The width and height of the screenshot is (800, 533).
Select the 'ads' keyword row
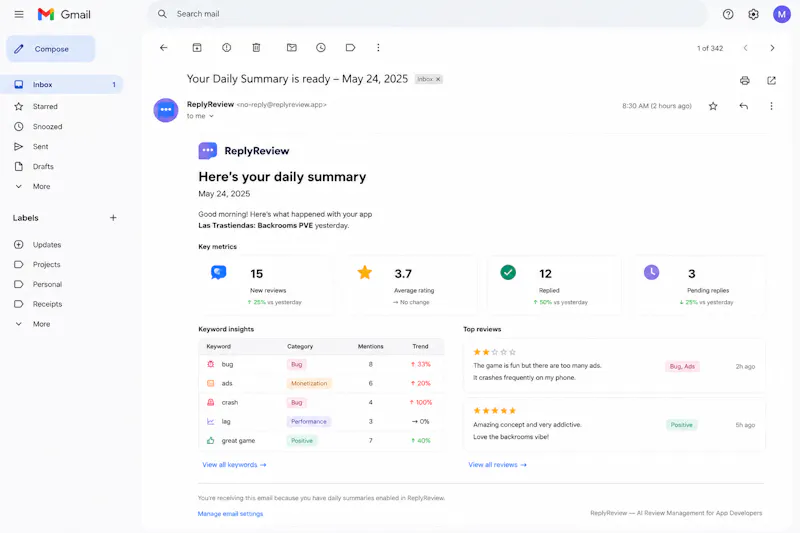tap(321, 383)
